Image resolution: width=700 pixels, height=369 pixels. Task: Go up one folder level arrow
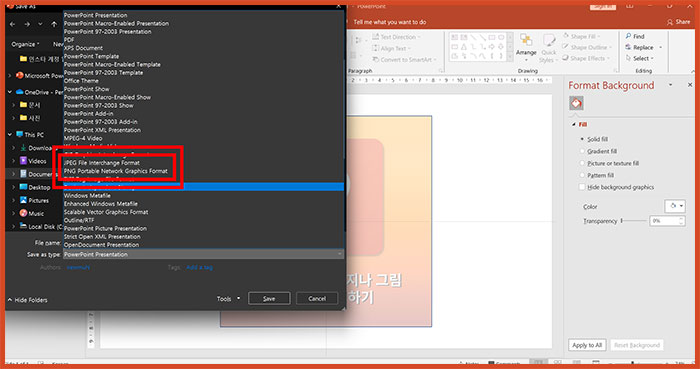(x=54, y=24)
